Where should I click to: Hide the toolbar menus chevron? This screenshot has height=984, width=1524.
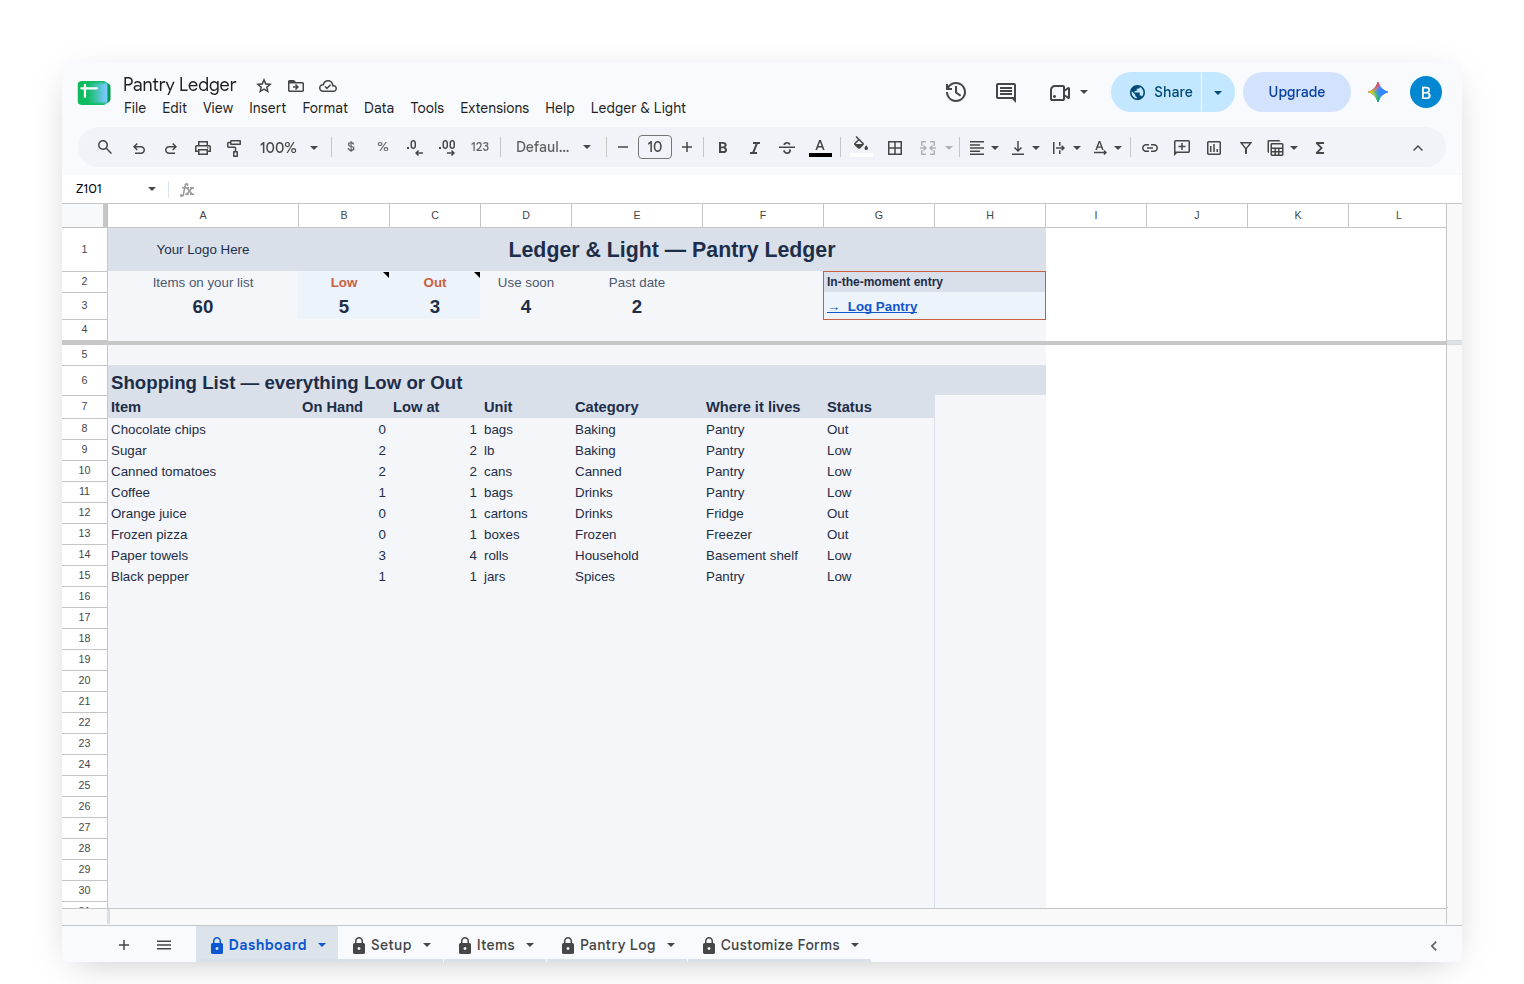click(1418, 148)
